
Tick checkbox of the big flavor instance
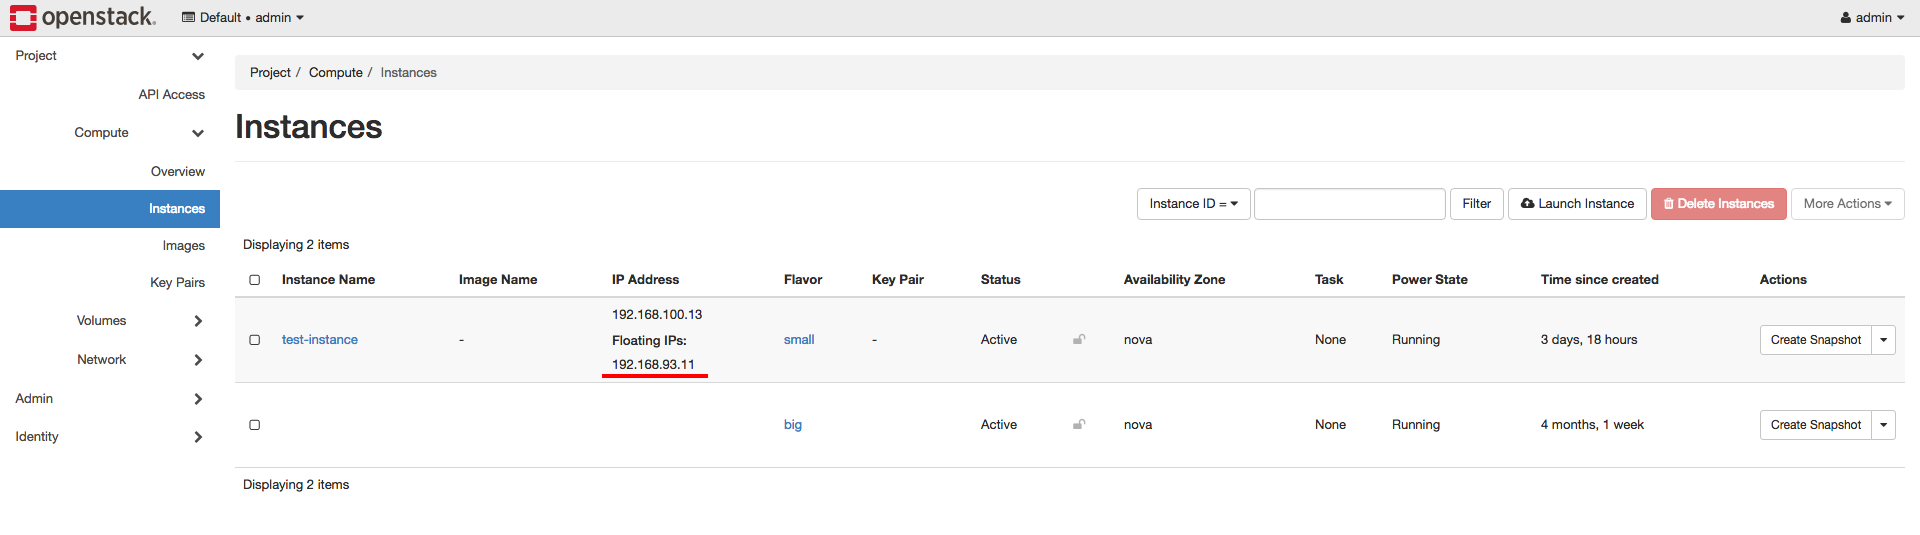point(255,425)
